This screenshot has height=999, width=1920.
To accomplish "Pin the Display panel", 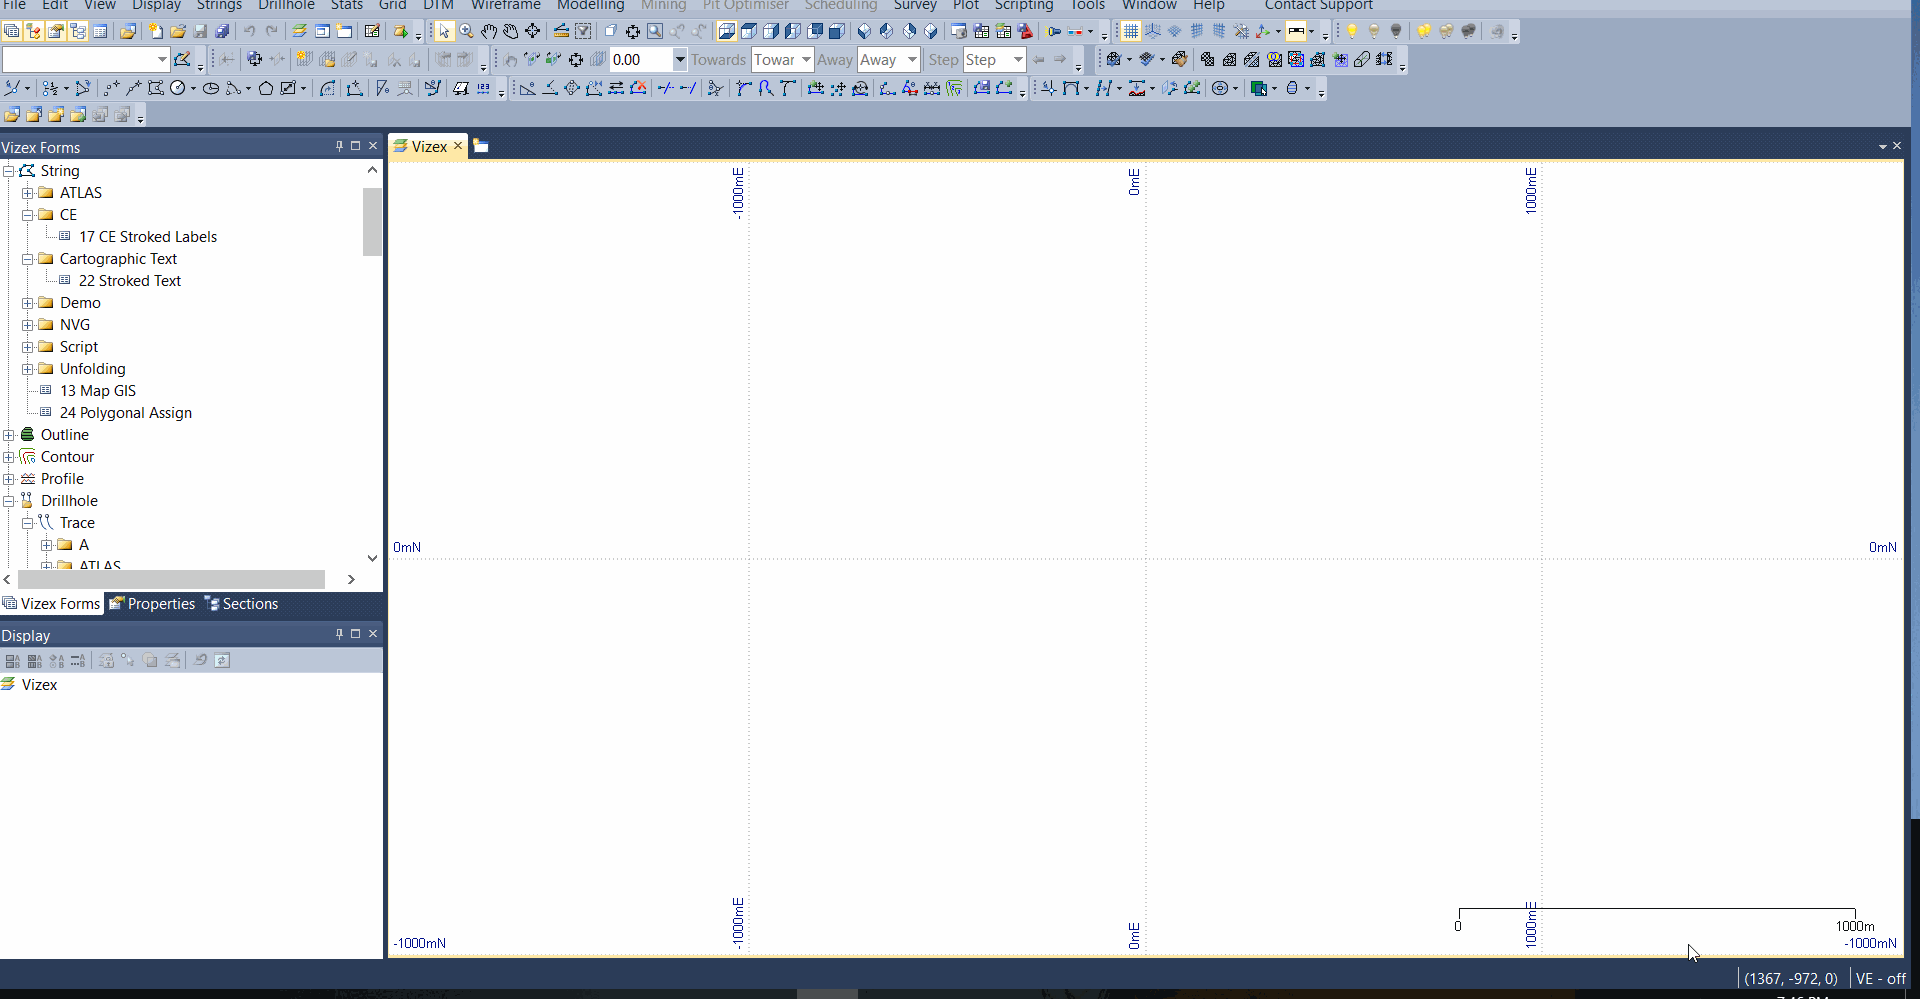I will [338, 634].
